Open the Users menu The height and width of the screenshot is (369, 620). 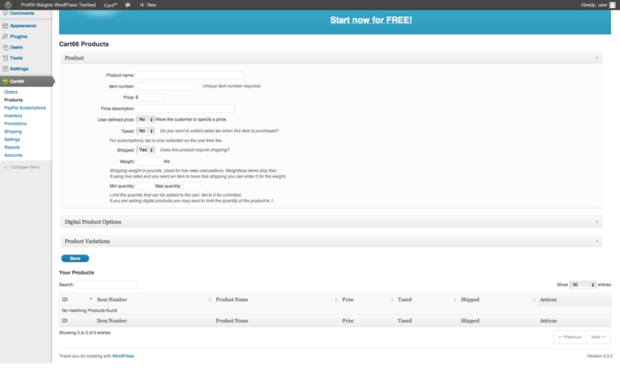16,47
